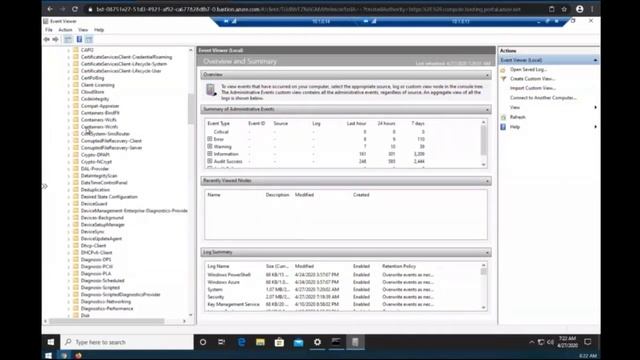The height and width of the screenshot is (360, 640).
Task: Open the browser profile icon
Action: (580, 9)
